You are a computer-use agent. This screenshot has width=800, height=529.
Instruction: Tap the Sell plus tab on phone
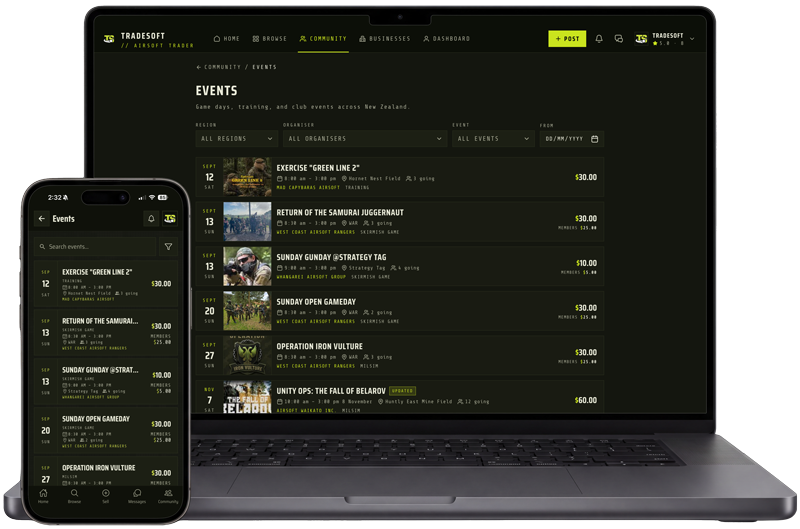pyautogui.click(x=106, y=496)
